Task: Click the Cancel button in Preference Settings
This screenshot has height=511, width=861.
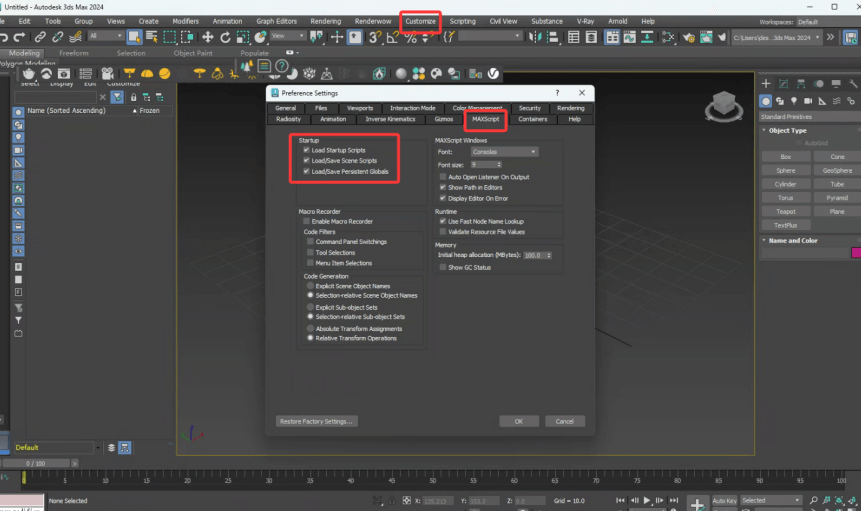Action: pos(564,422)
